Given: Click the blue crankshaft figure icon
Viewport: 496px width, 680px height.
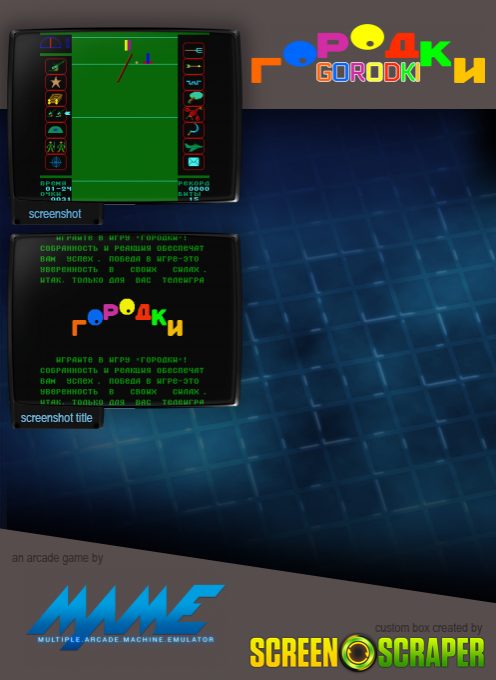Looking at the screenshot, I should (x=193, y=82).
